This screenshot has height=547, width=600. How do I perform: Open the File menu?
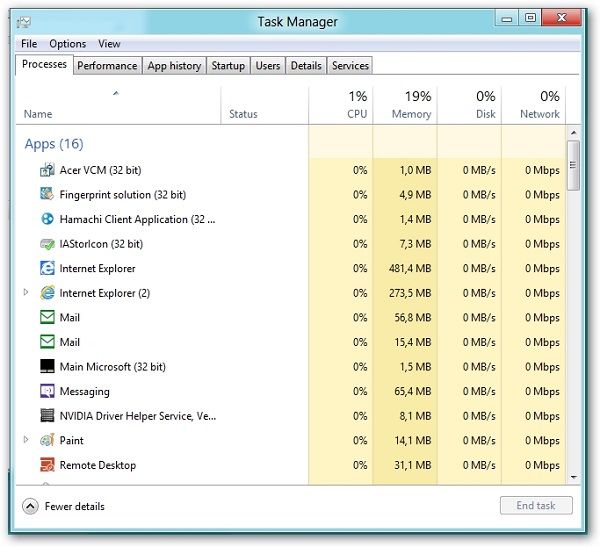pyautogui.click(x=29, y=44)
